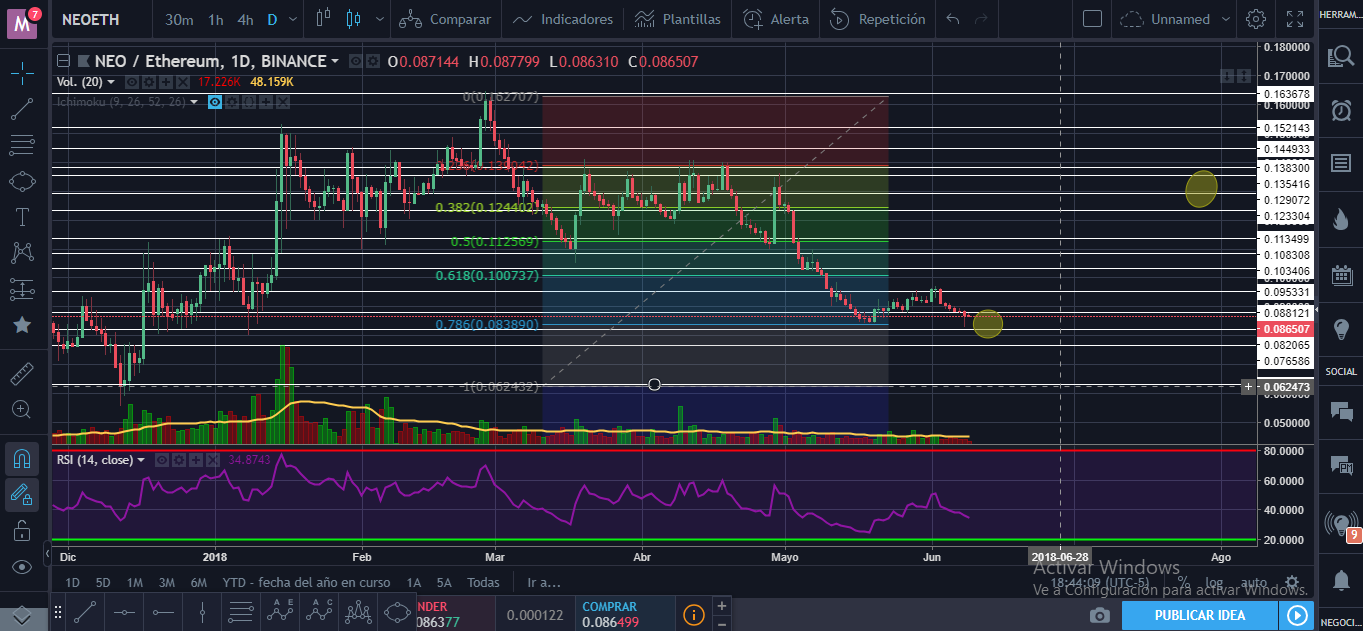1363x631 pixels.
Task: Select the ruler measure tool
Action: (x=22, y=374)
